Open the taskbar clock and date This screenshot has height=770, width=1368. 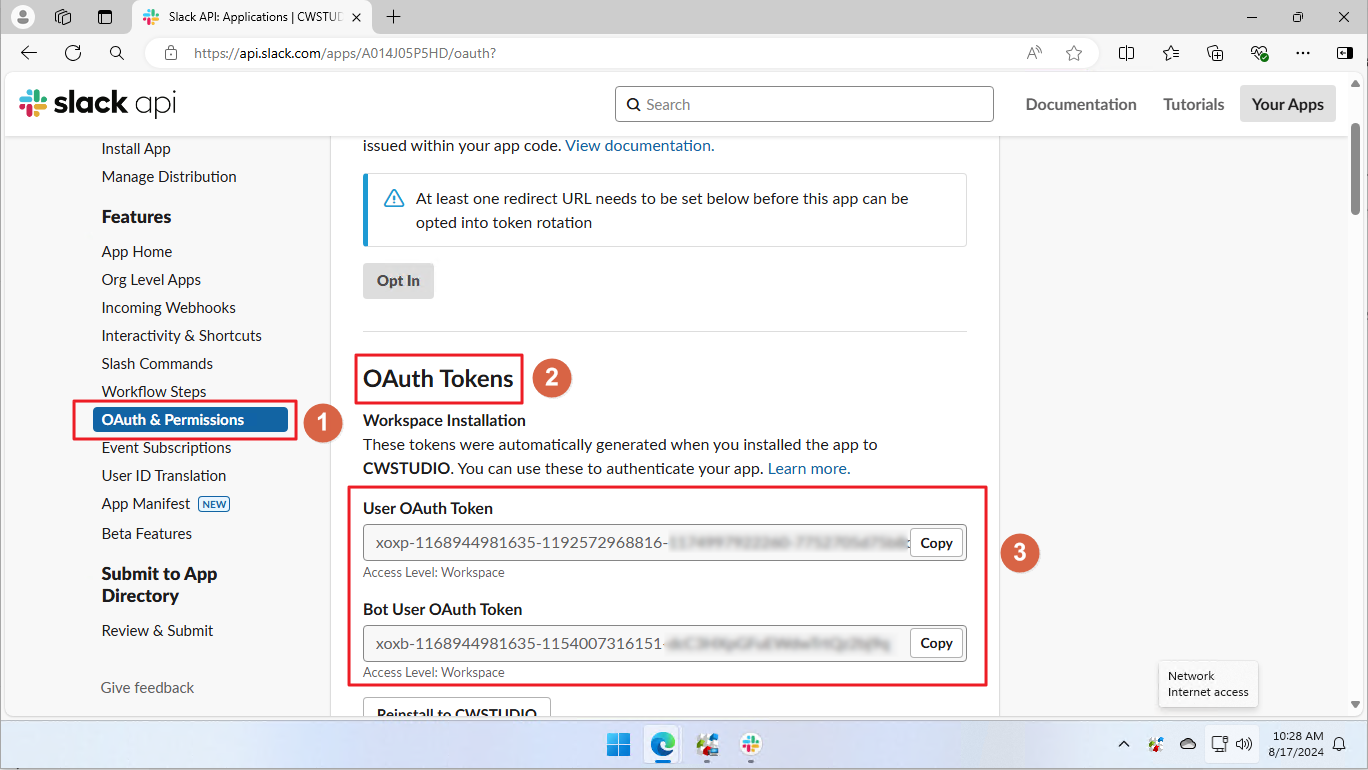[1295, 743]
